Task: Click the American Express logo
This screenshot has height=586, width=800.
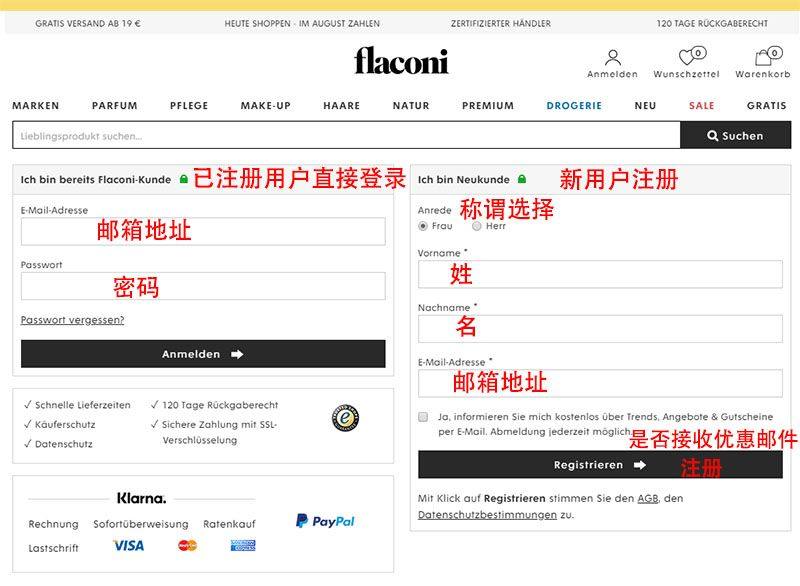Action: coord(243,546)
